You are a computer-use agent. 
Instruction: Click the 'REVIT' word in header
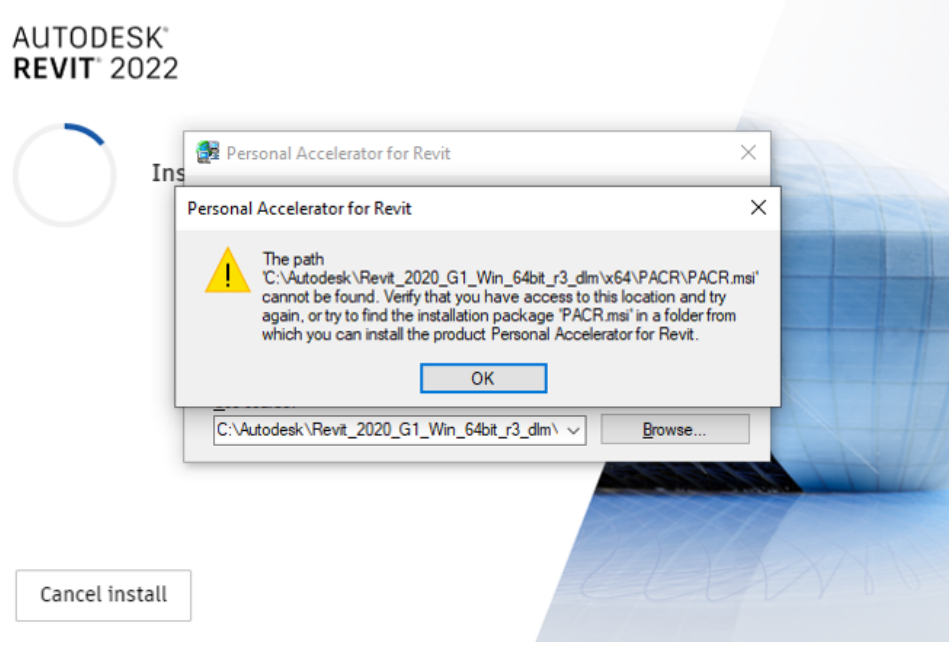coord(54,68)
